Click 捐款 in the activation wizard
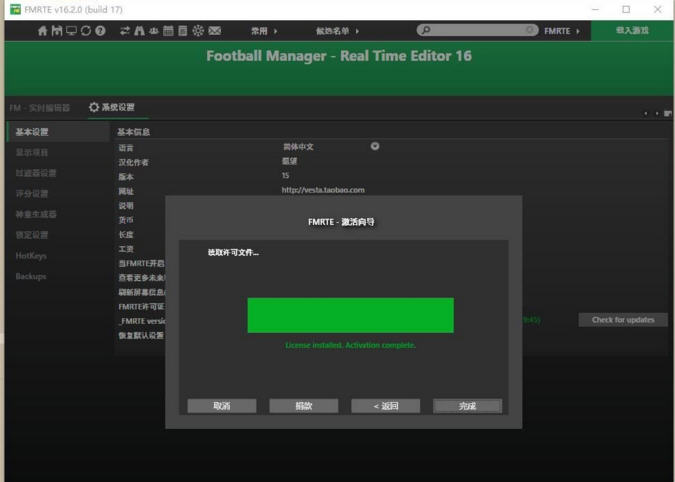This screenshot has height=482, width=675. tap(303, 406)
